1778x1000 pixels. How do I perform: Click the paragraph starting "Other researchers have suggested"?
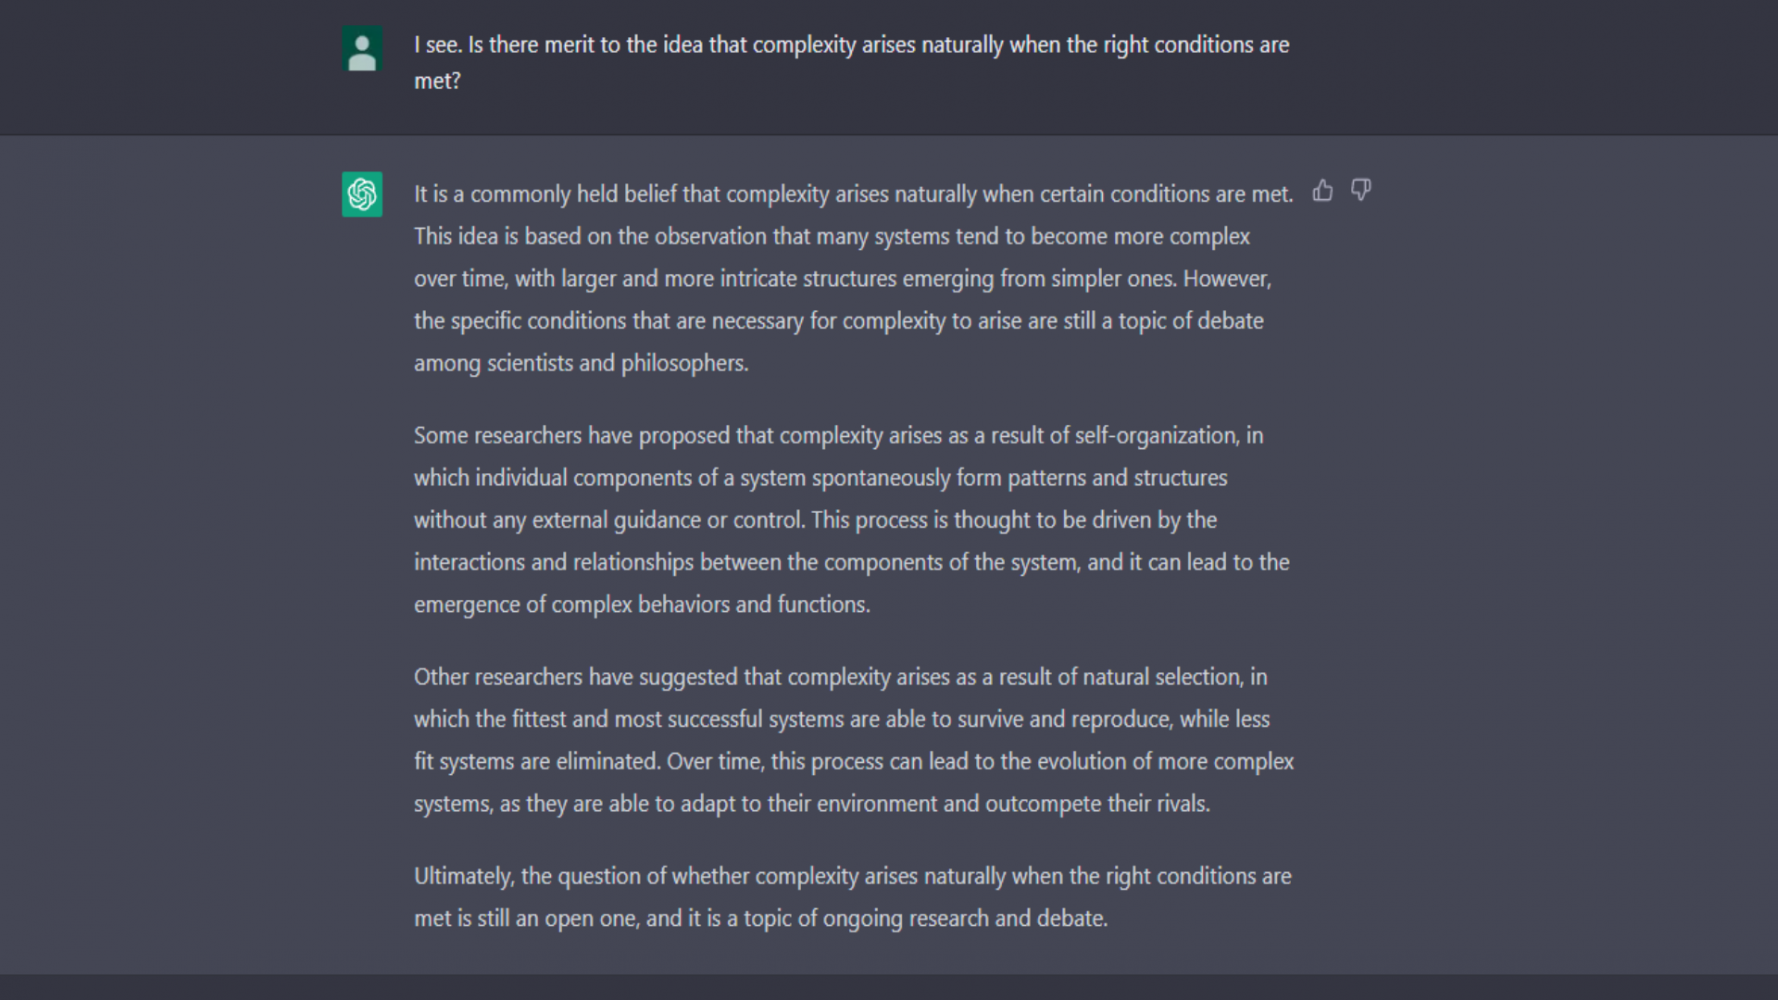click(x=854, y=740)
